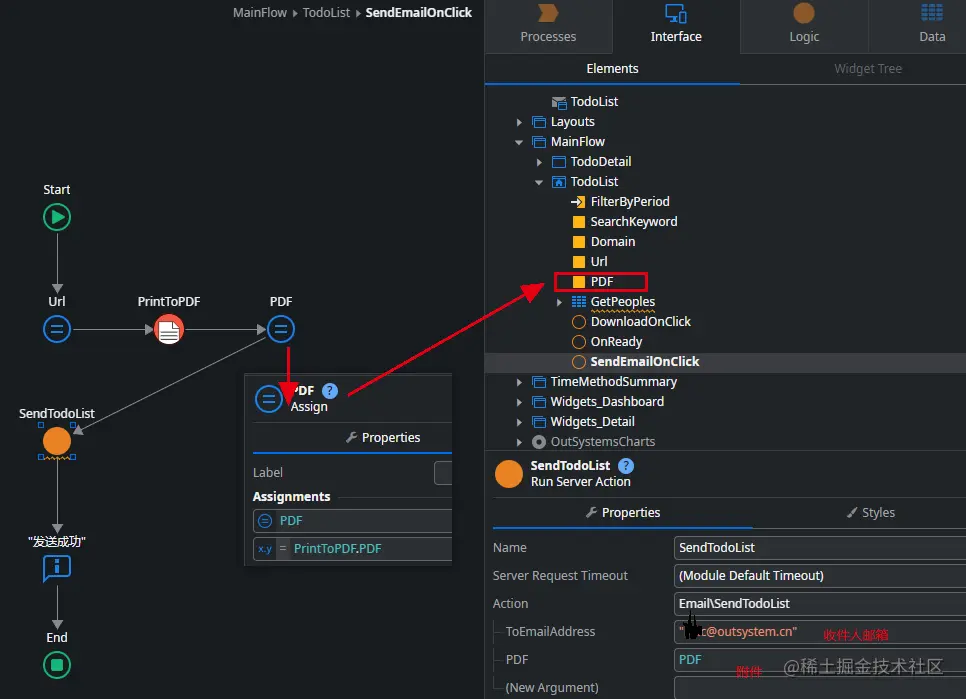Select SendEmailOnClick in the elements tree
The width and height of the screenshot is (966, 699).
coord(644,362)
